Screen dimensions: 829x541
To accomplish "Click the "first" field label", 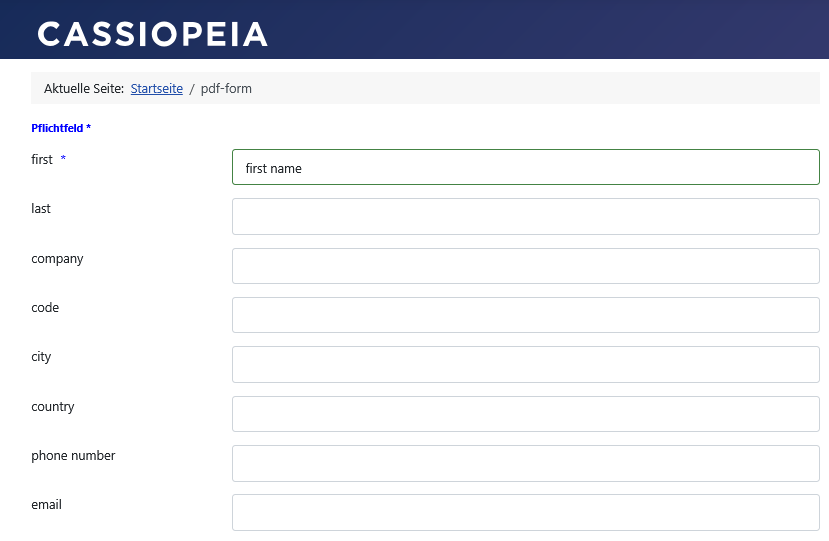I will [x=42, y=159].
